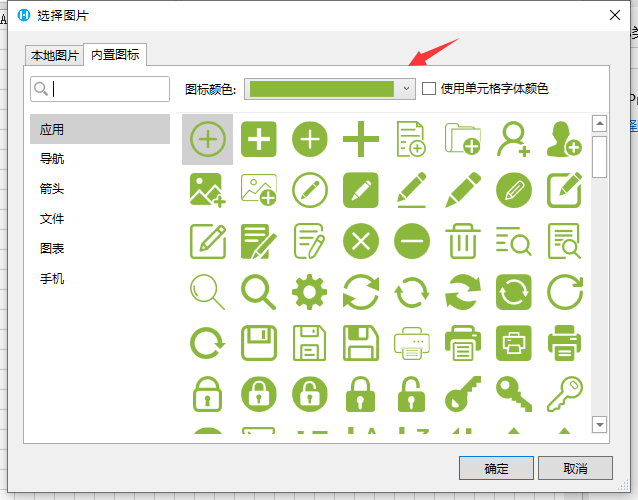Viewport: 638px width, 500px height.
Task: Select the plain plus sign icon
Action: [x=361, y=139]
